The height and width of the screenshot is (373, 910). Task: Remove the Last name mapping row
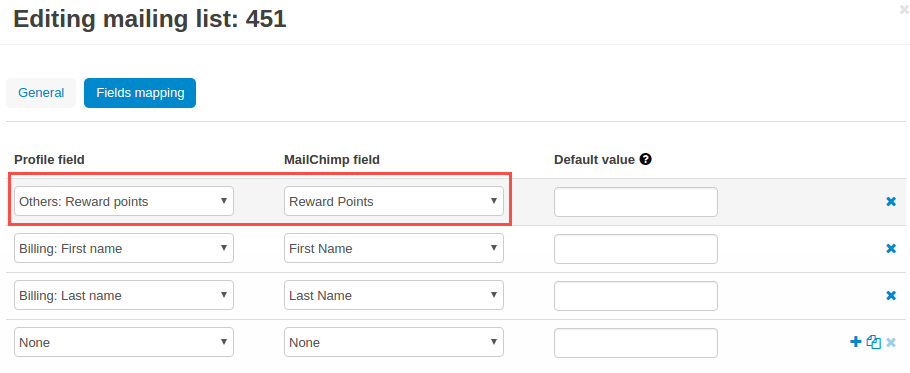click(891, 296)
